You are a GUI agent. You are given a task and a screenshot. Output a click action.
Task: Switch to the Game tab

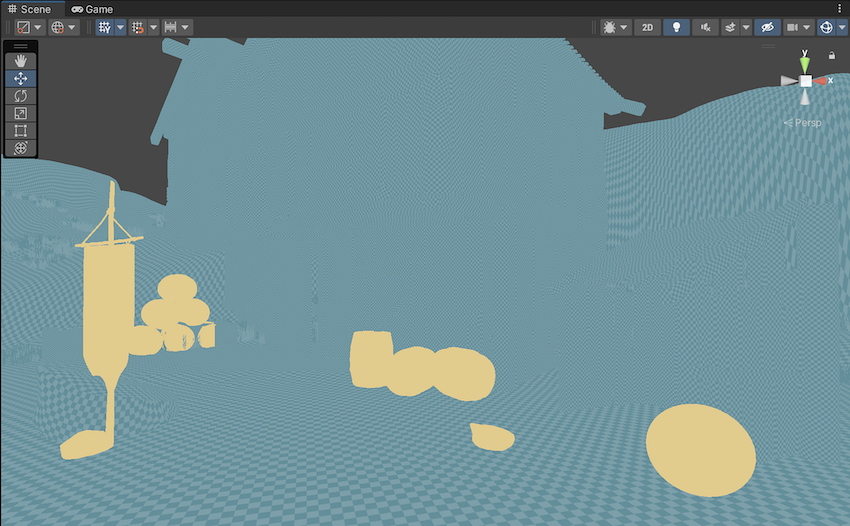point(92,9)
